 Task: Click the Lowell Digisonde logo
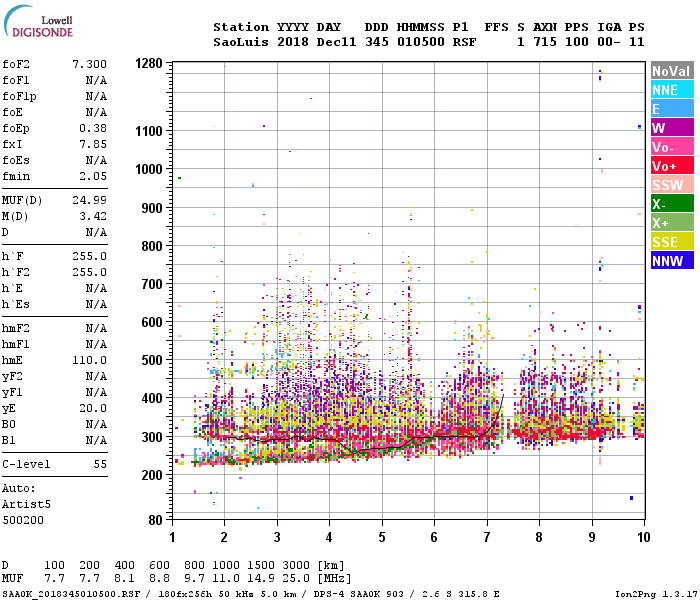tap(38, 22)
